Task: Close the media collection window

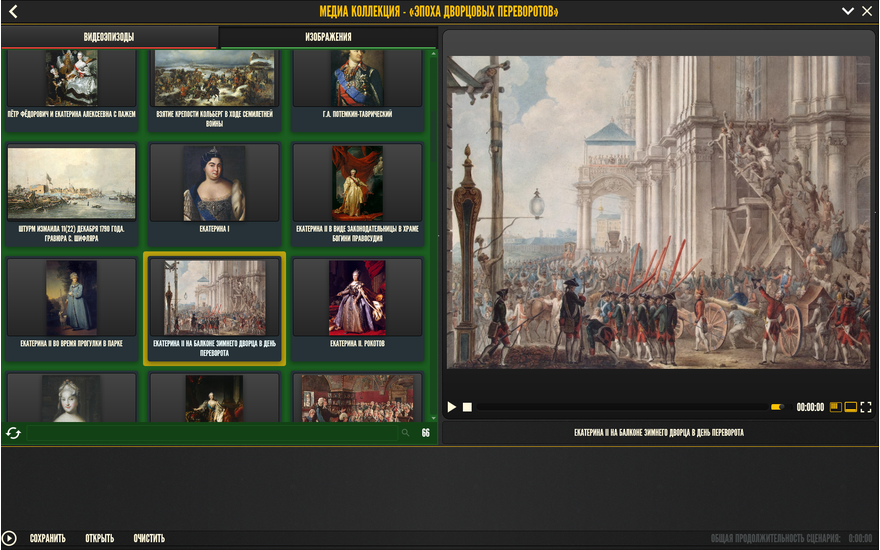Action: coord(867,11)
